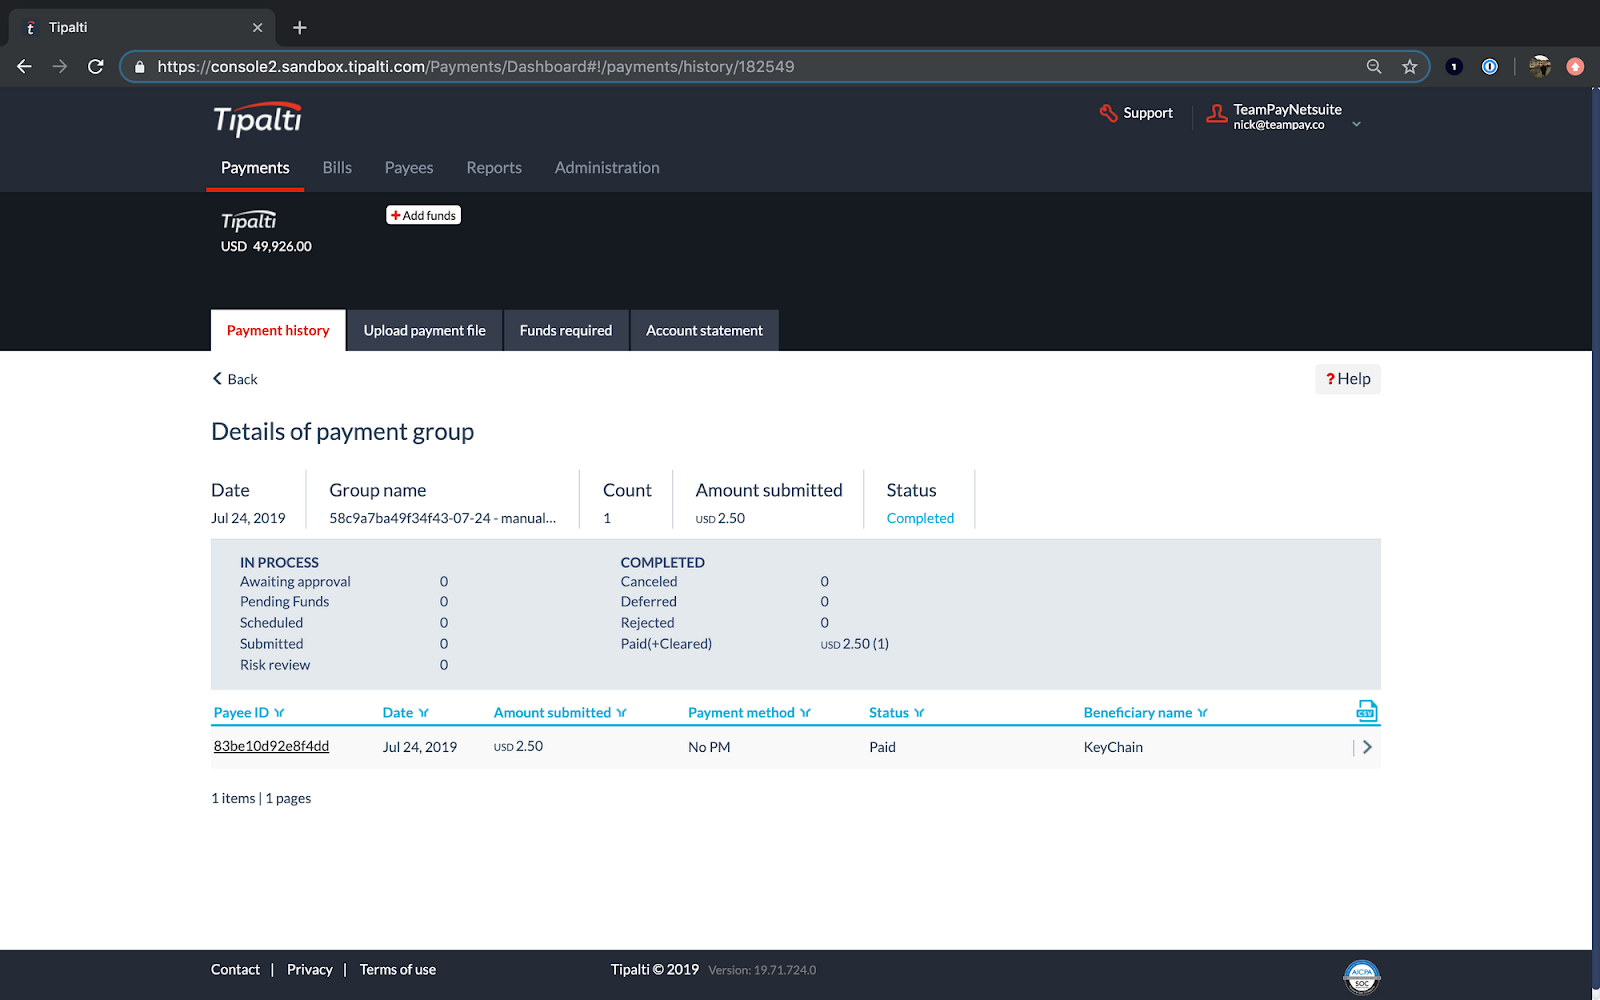Click the Risk review label
This screenshot has height=1000, width=1600.
click(275, 665)
